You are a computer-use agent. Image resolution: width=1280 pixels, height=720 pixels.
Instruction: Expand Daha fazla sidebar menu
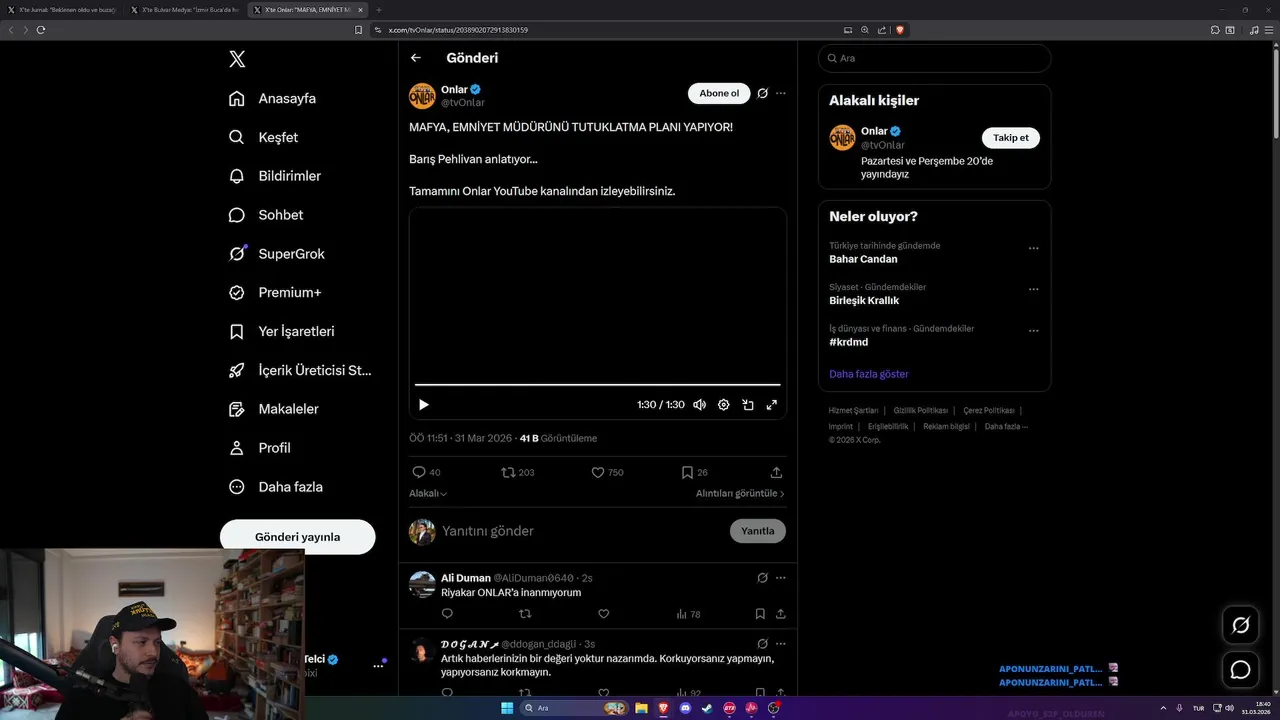276,487
